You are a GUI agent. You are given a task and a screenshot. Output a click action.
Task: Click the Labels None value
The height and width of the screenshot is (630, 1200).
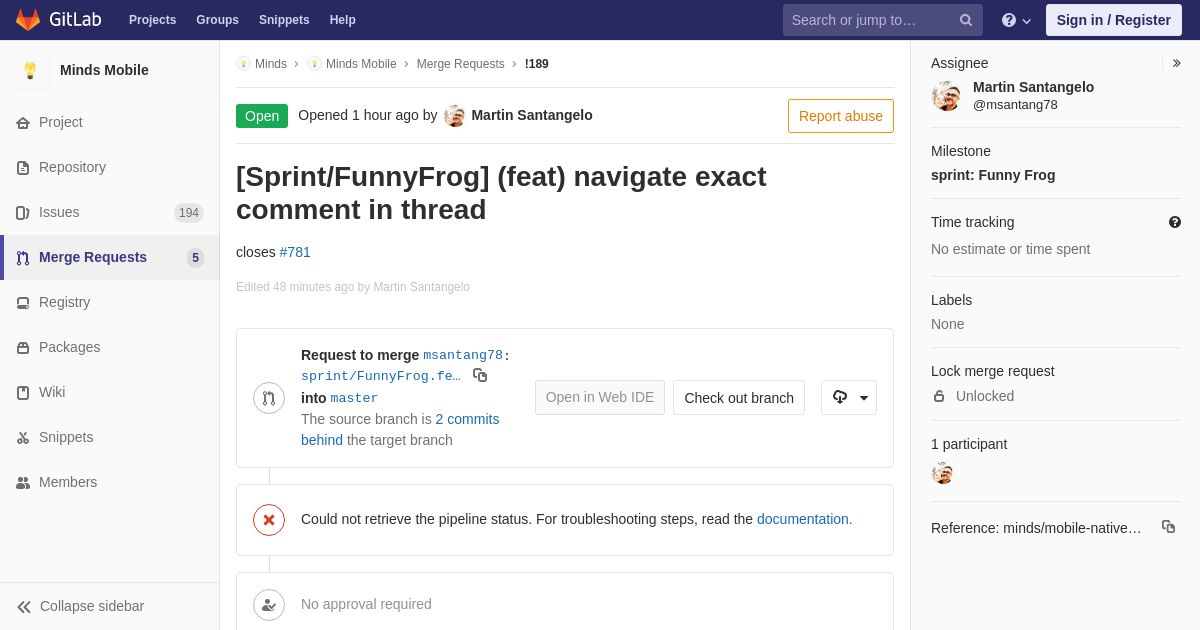[x=948, y=324]
